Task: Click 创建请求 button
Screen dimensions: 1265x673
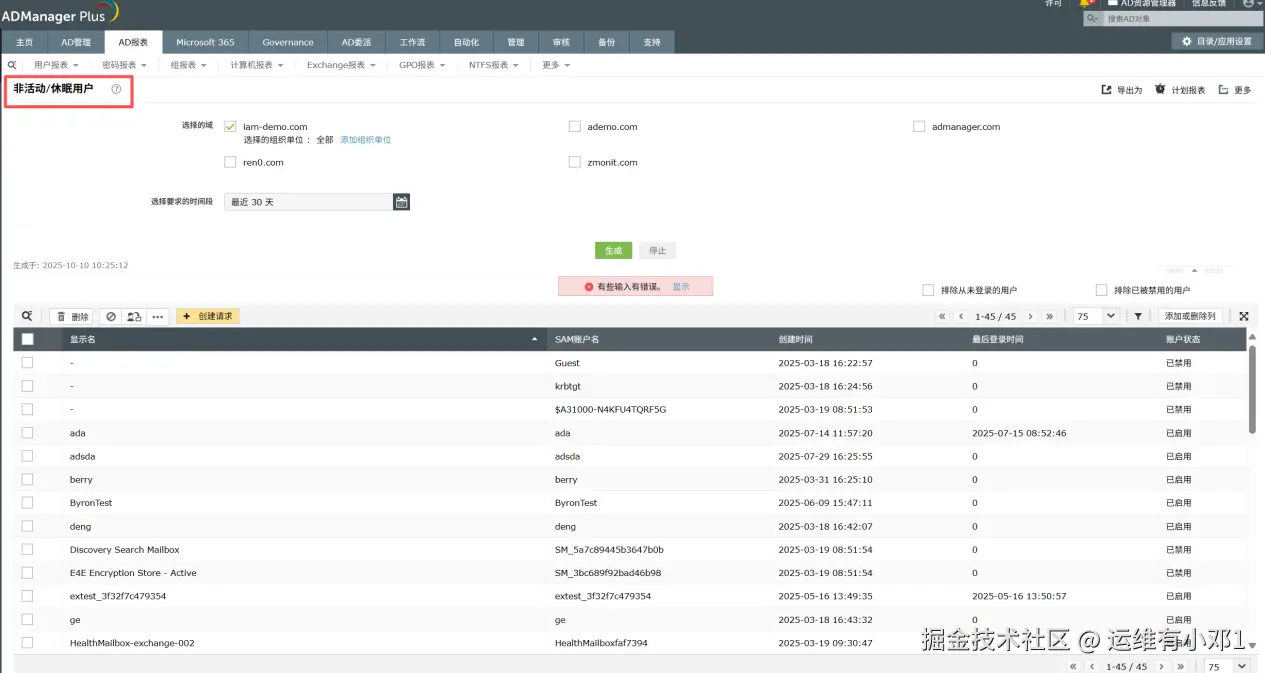Action: [208, 316]
